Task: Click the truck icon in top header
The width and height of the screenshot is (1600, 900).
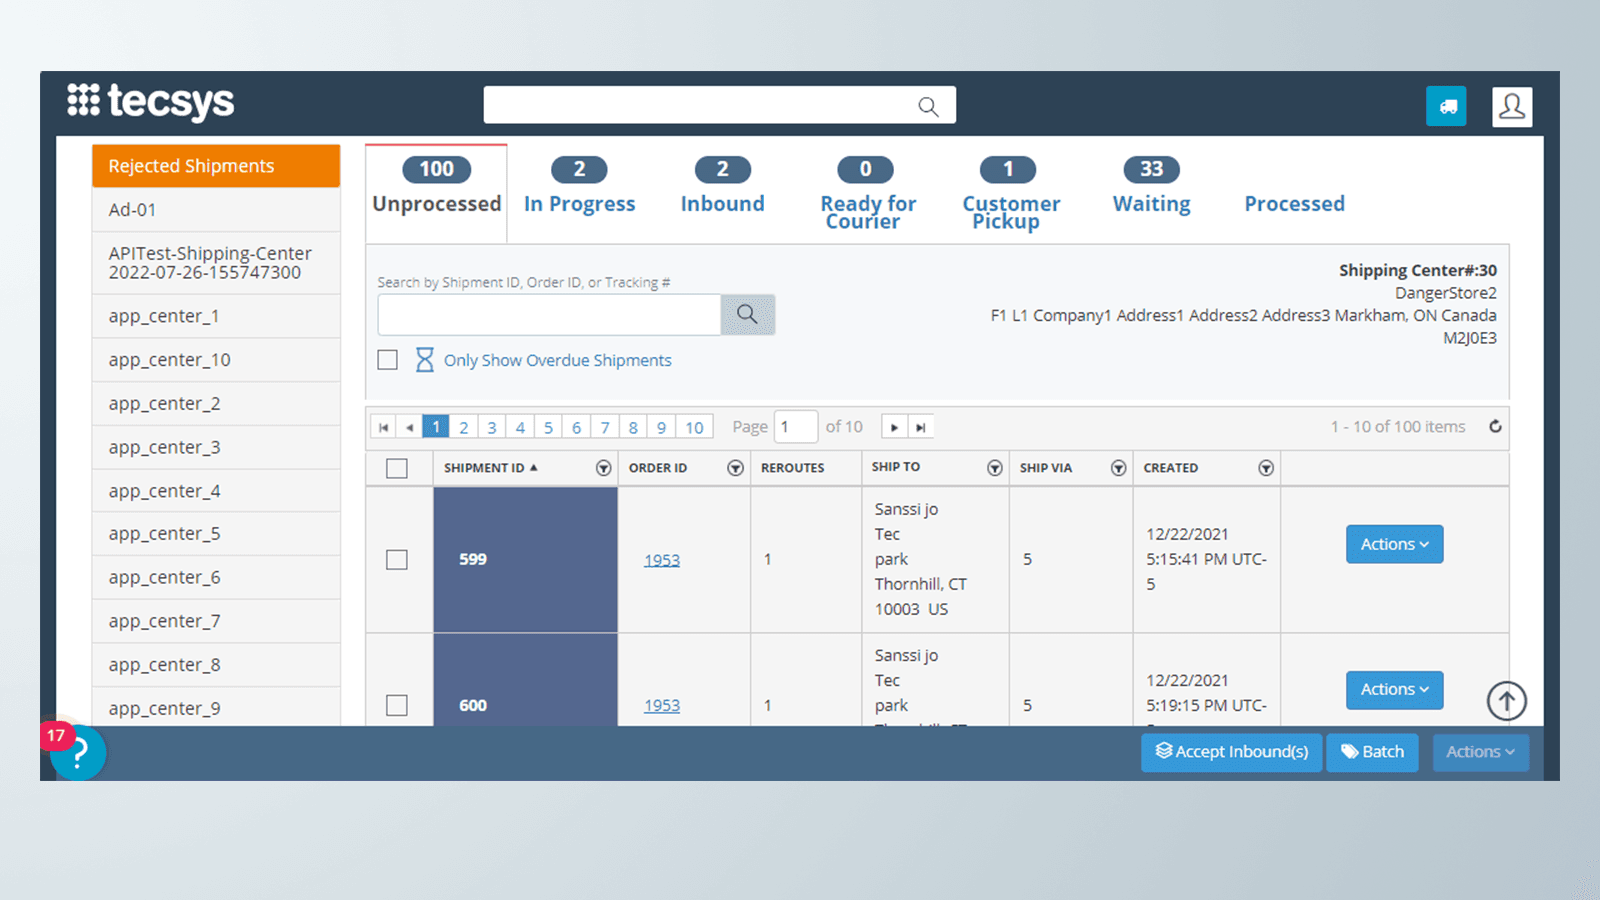Action: point(1446,106)
